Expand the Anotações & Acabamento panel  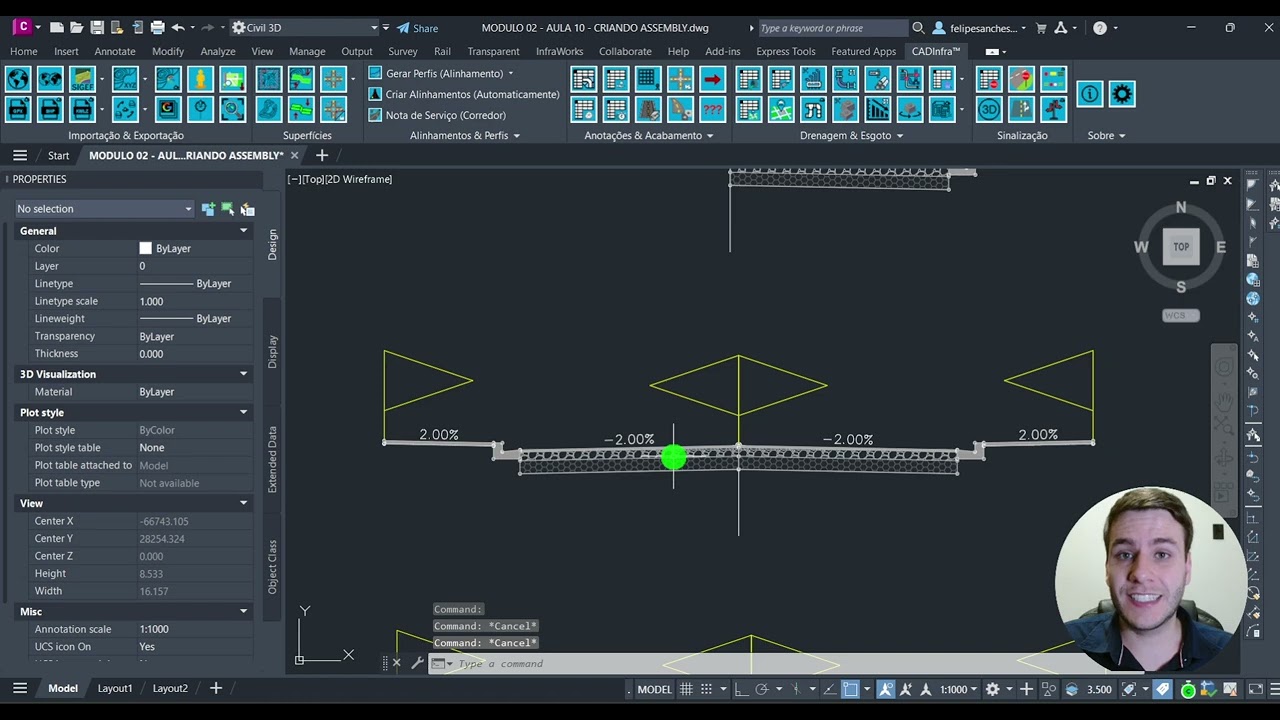click(x=649, y=136)
